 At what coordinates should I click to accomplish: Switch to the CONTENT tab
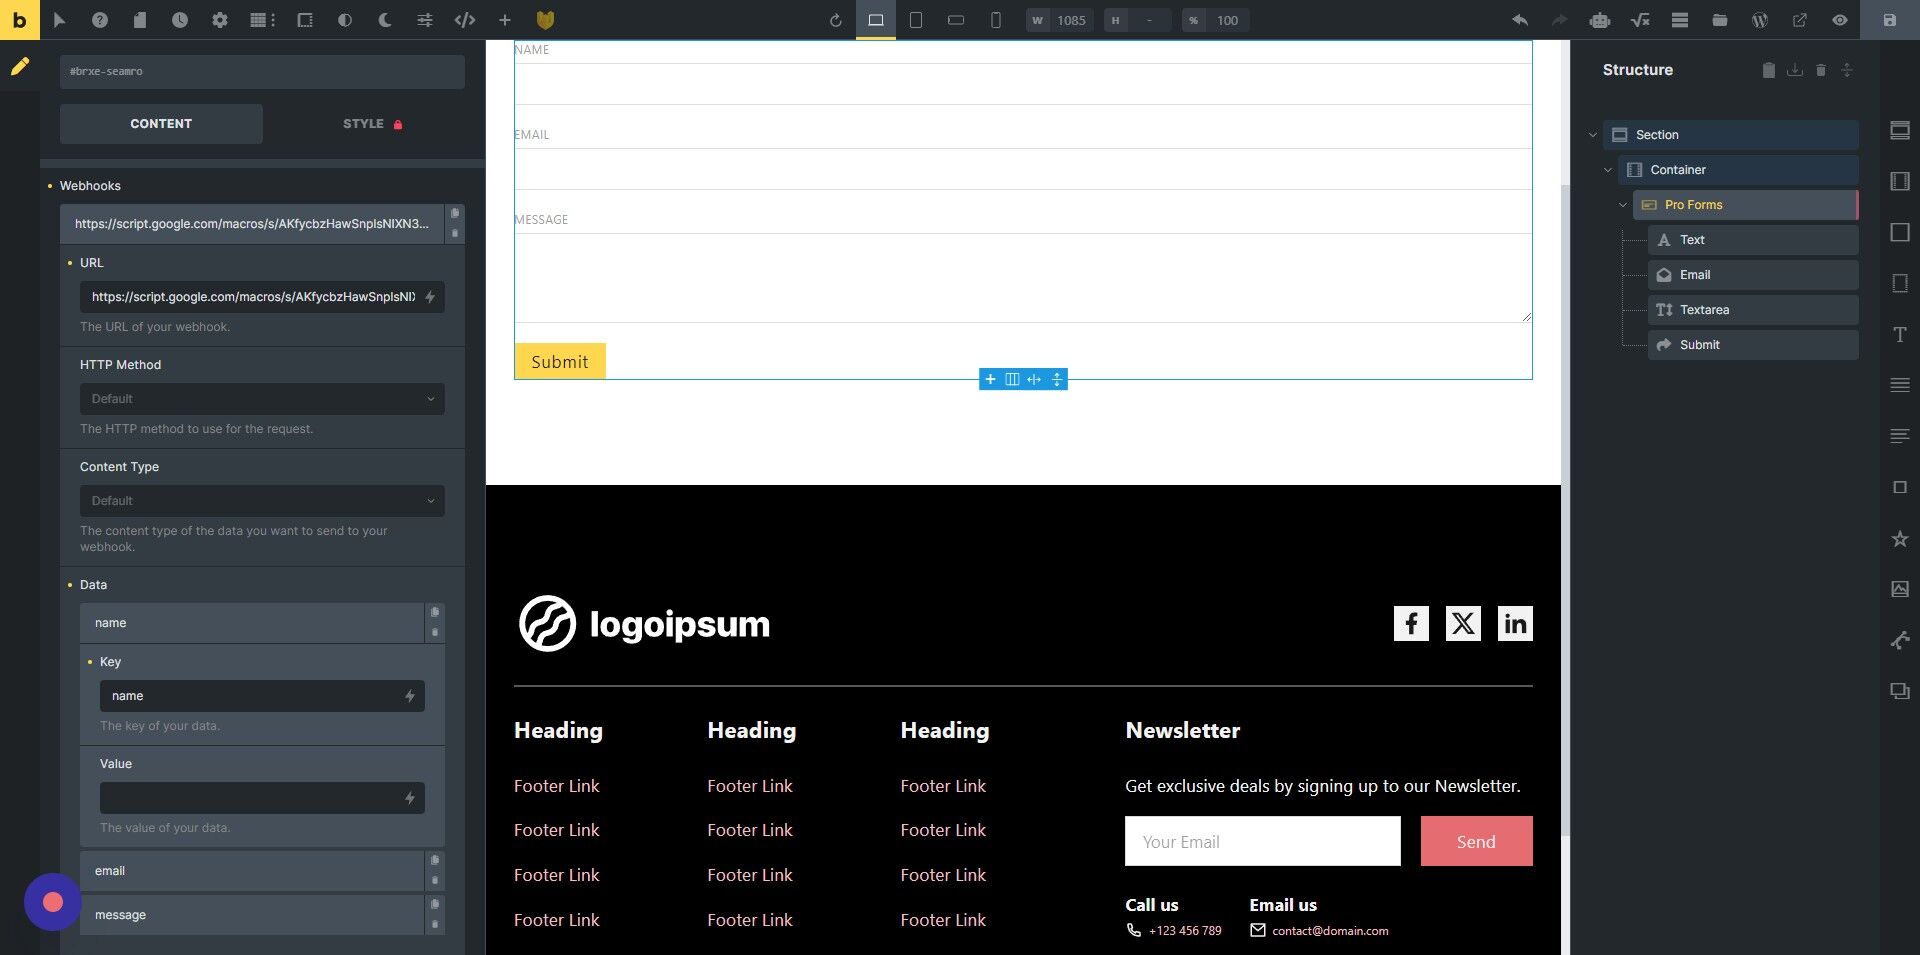point(161,124)
